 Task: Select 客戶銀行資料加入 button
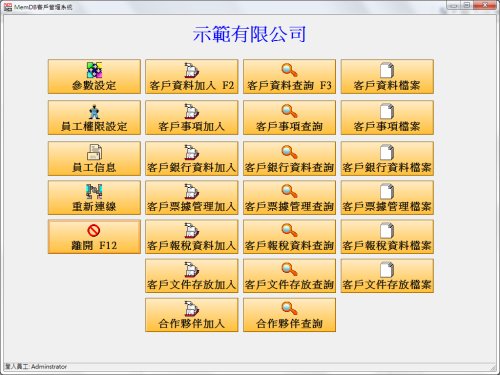tap(192, 158)
